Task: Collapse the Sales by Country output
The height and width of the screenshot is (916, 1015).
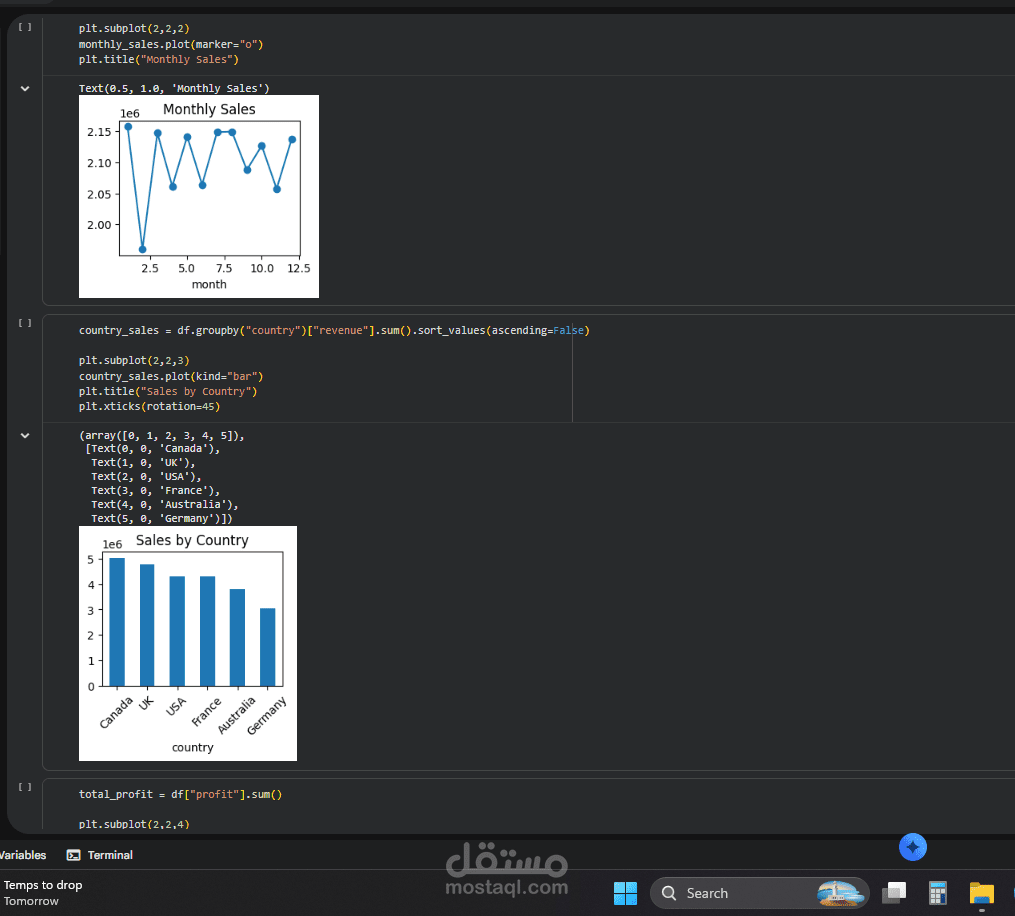Action: 25,436
